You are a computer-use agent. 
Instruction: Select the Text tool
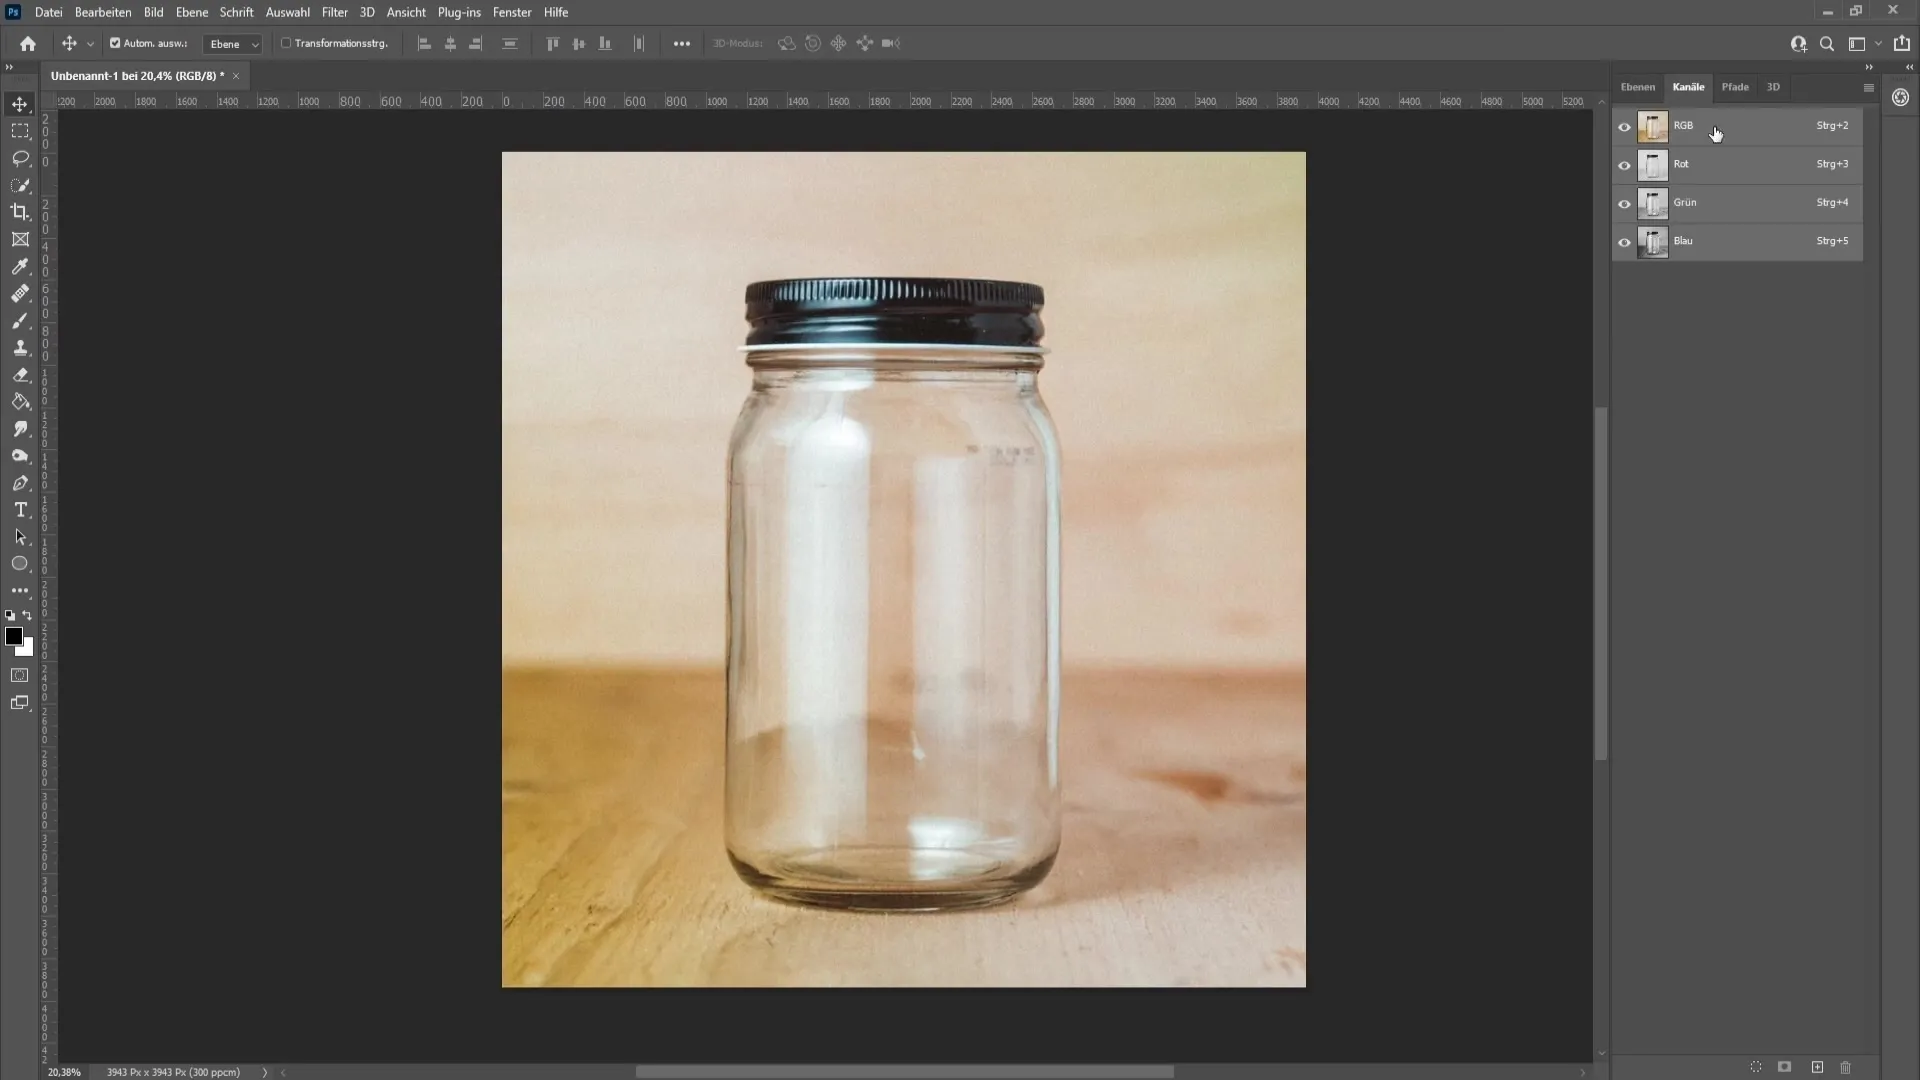tap(20, 510)
